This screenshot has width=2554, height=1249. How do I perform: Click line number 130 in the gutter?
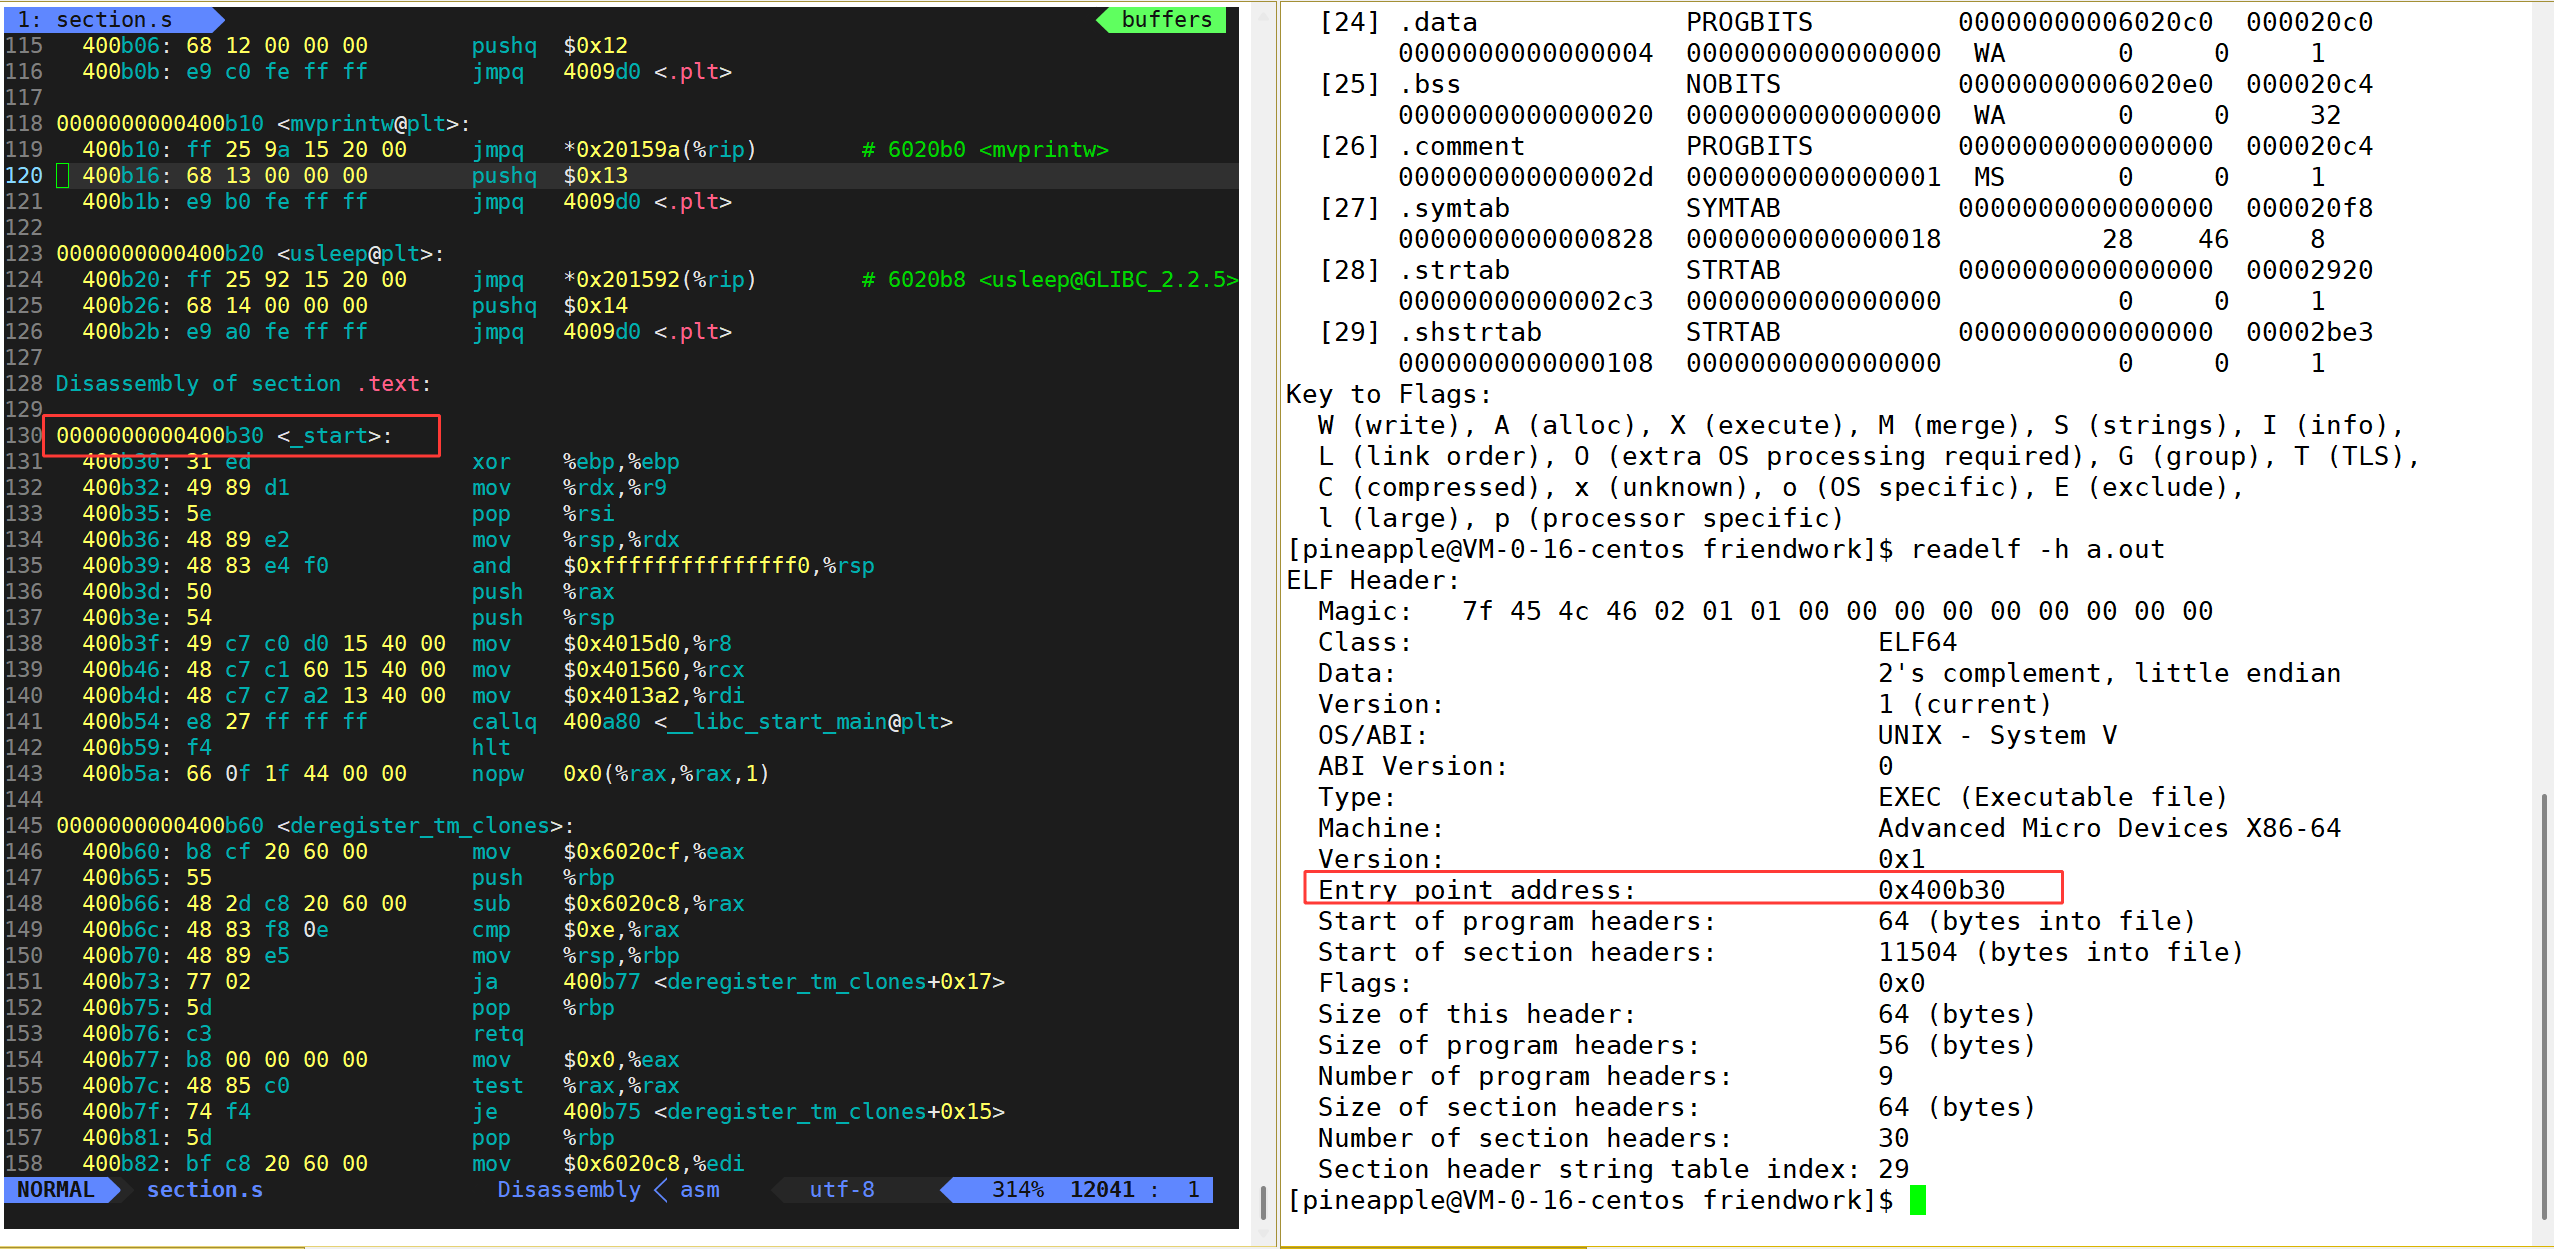pyautogui.click(x=24, y=435)
